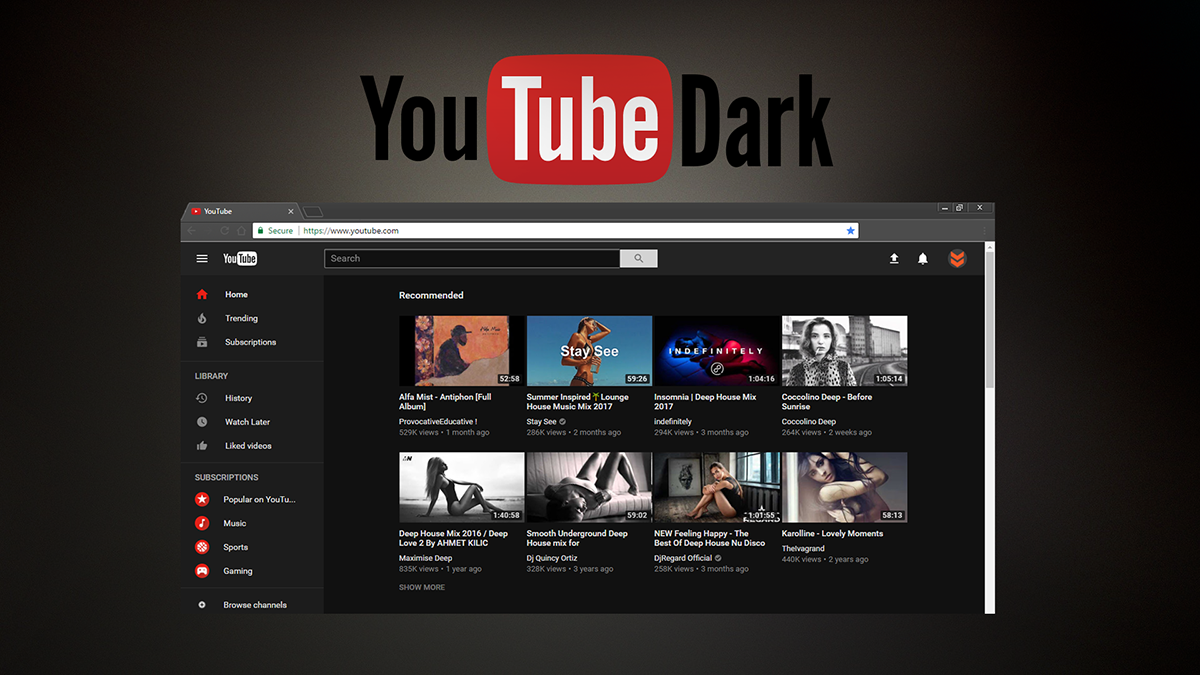1200x675 pixels.
Task: Click the notifications bell icon
Action: click(x=922, y=258)
